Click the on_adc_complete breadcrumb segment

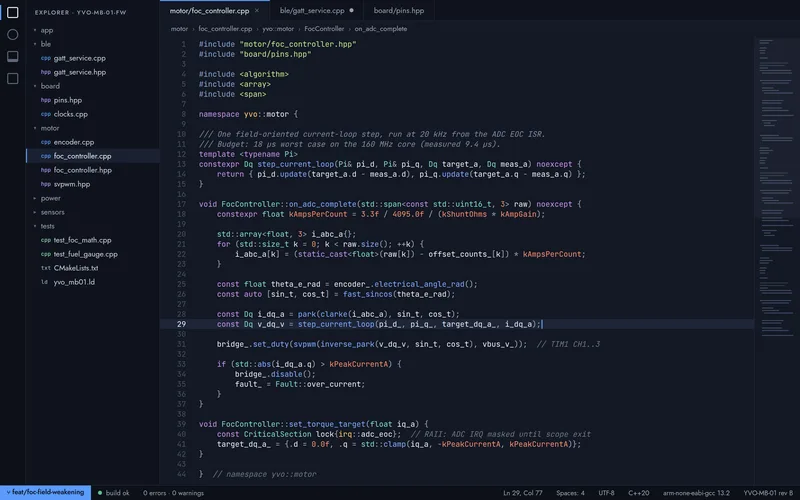pos(381,29)
